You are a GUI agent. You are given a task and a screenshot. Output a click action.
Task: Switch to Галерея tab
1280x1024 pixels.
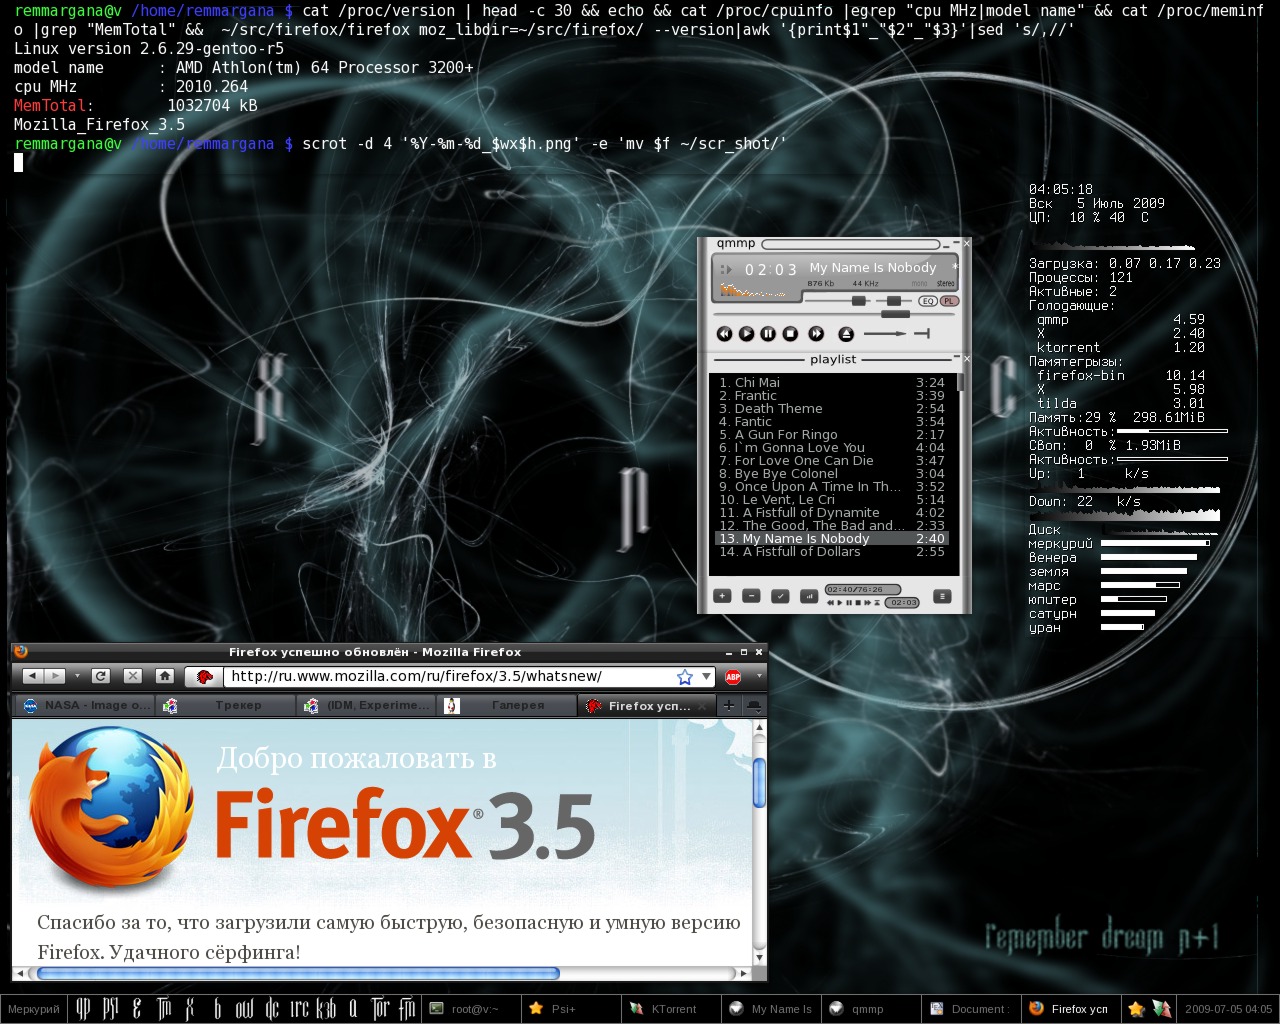508,706
